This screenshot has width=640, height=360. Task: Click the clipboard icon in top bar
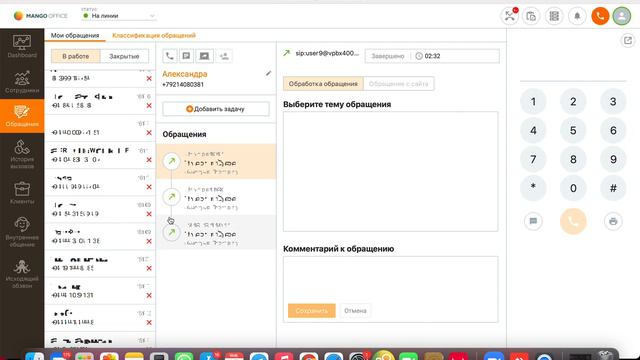pos(531,16)
